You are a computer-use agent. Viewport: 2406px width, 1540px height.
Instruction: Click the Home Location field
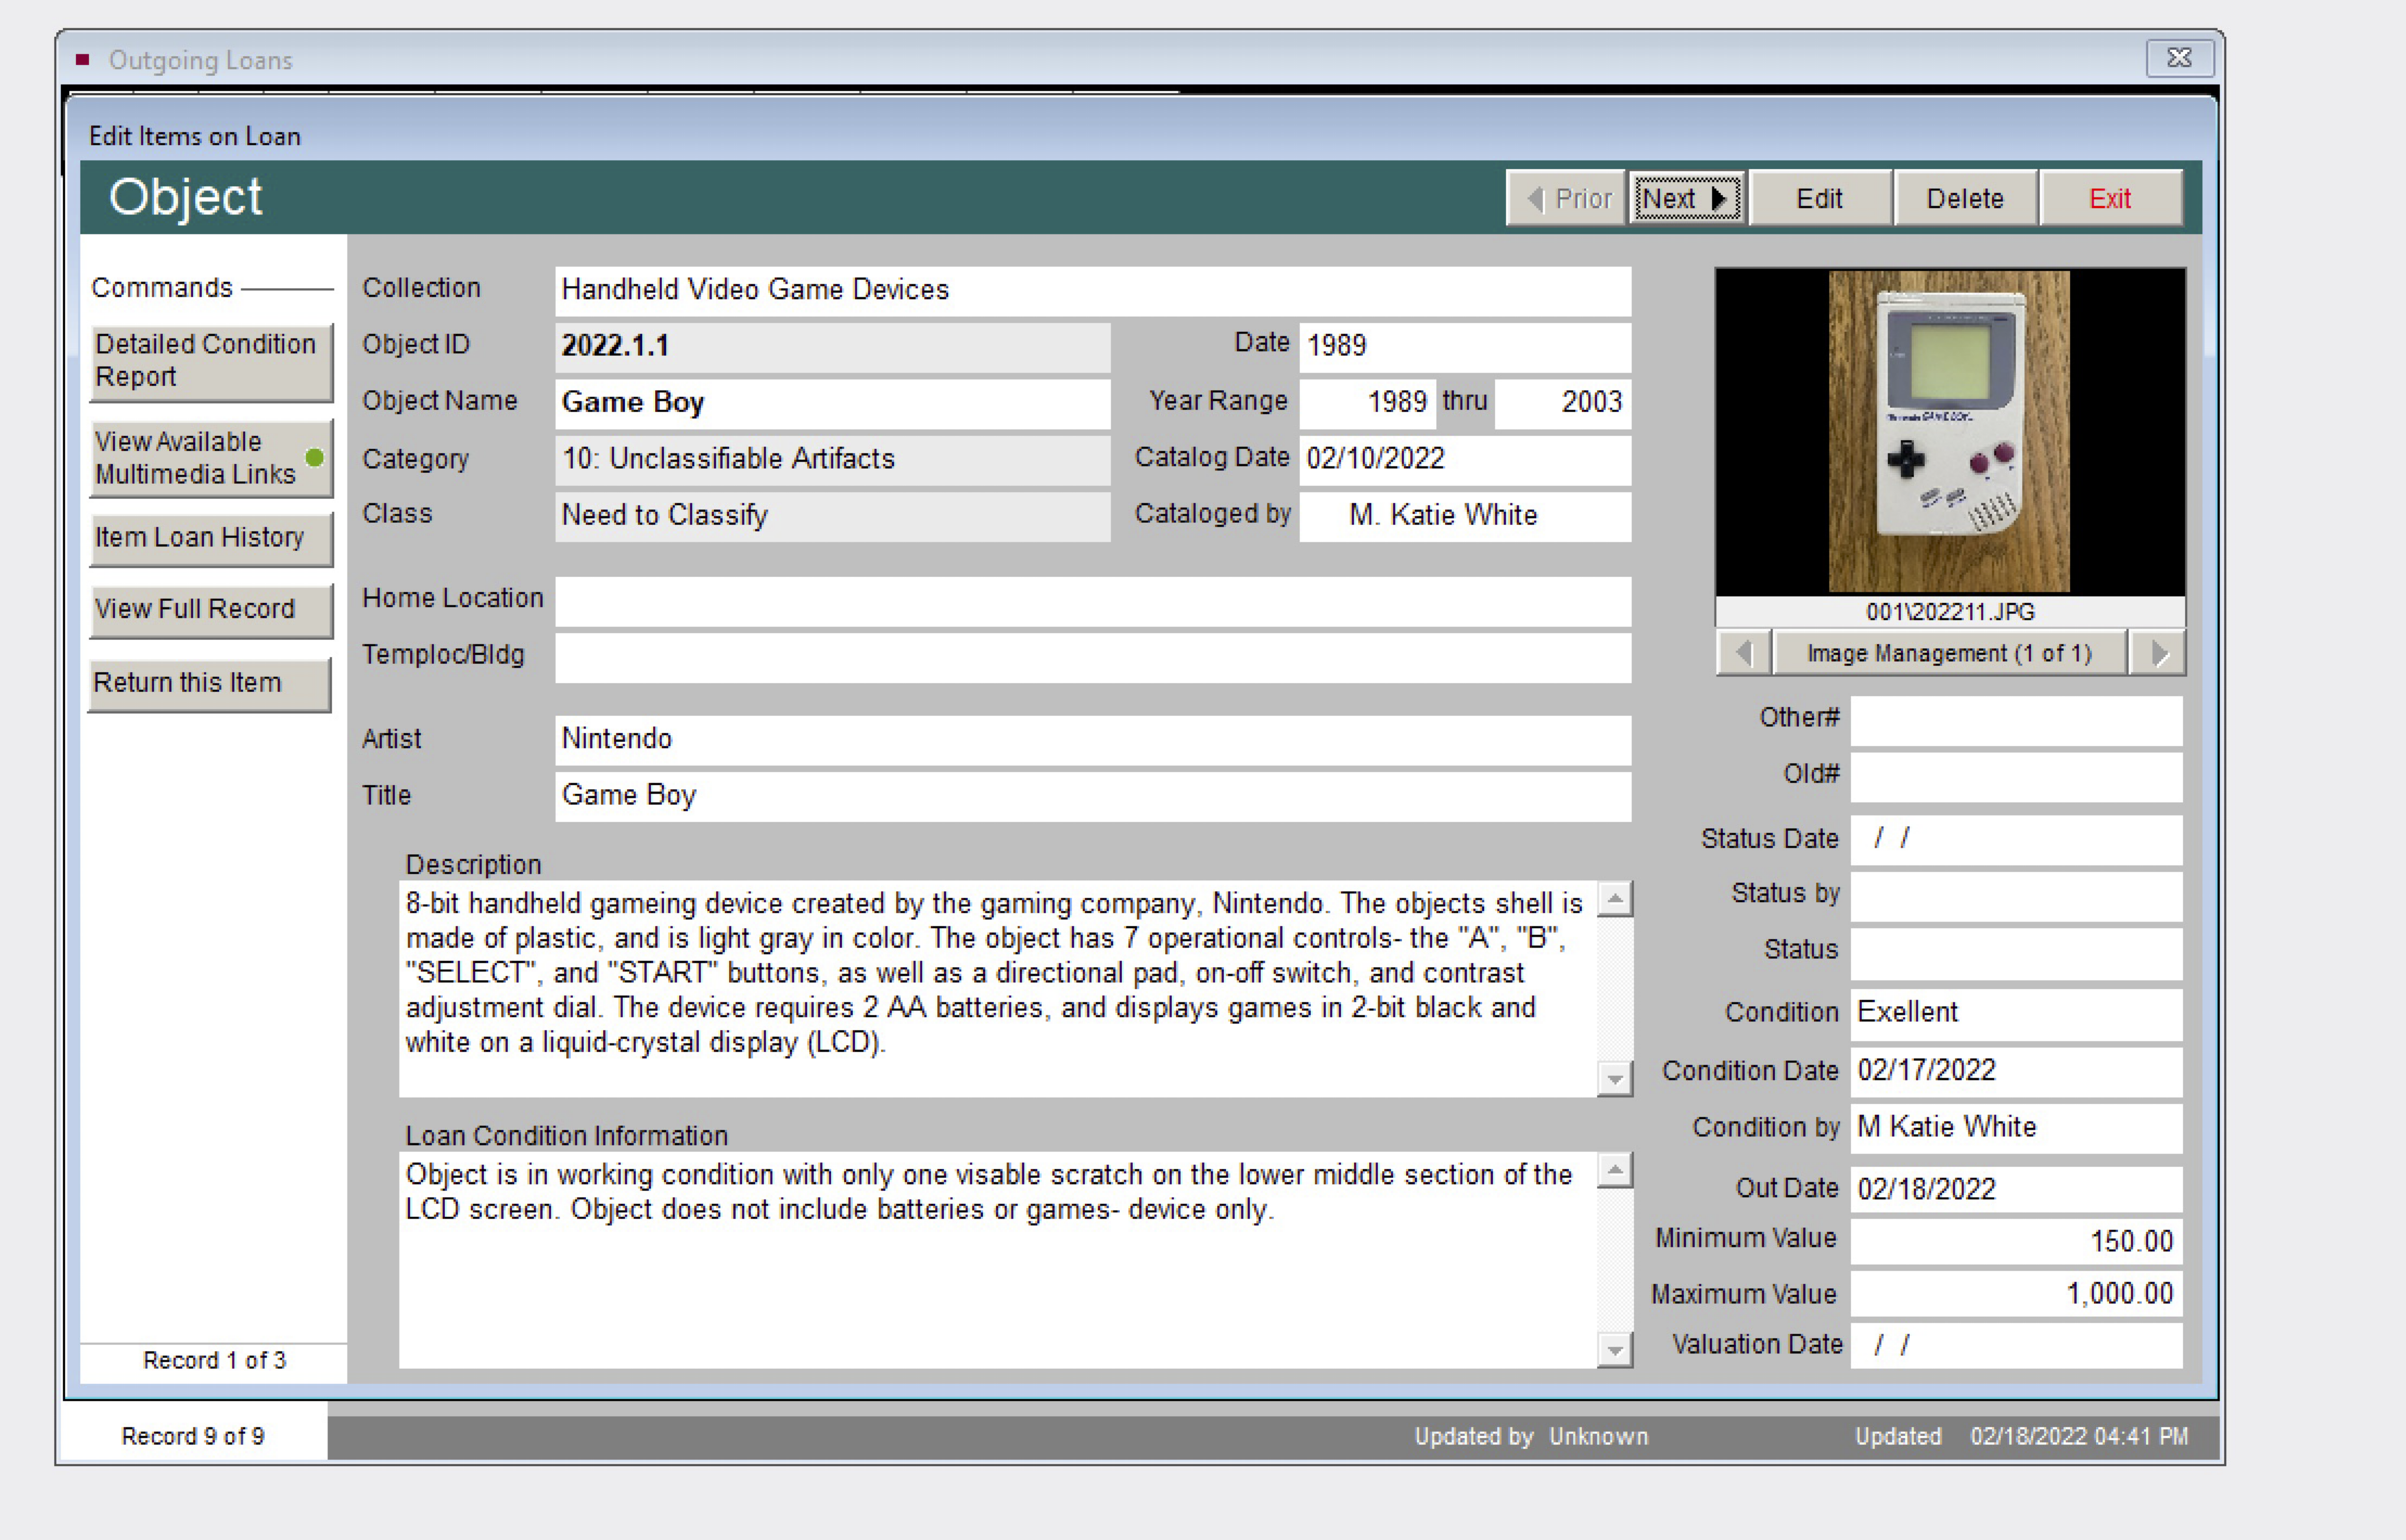click(1092, 600)
